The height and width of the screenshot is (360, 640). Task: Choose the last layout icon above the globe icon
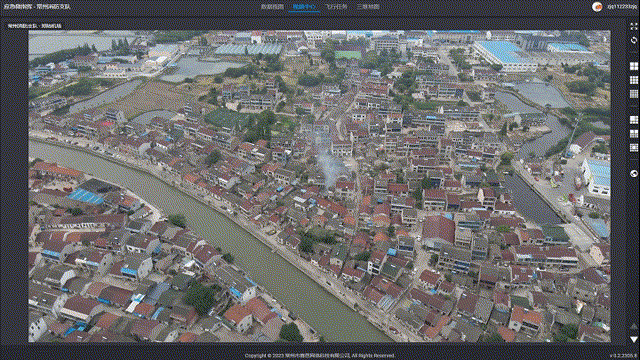(633, 147)
